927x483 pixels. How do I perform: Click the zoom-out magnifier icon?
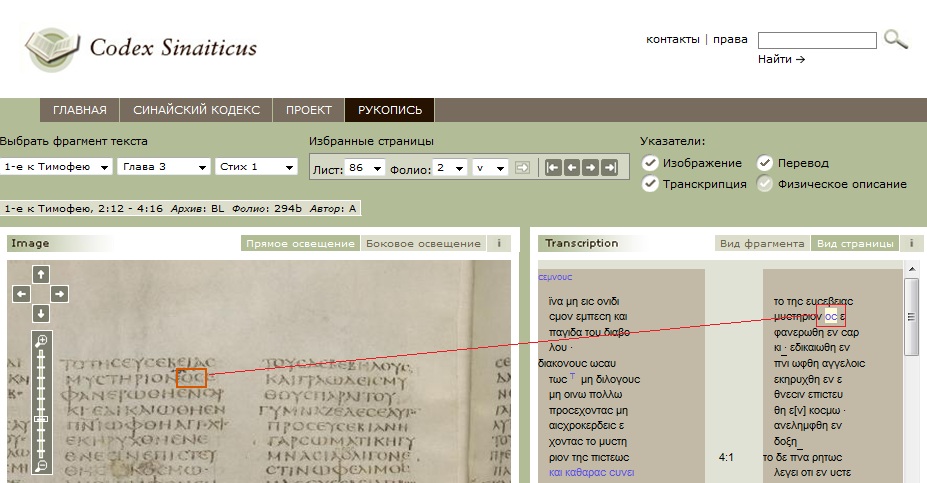pyautogui.click(x=41, y=466)
